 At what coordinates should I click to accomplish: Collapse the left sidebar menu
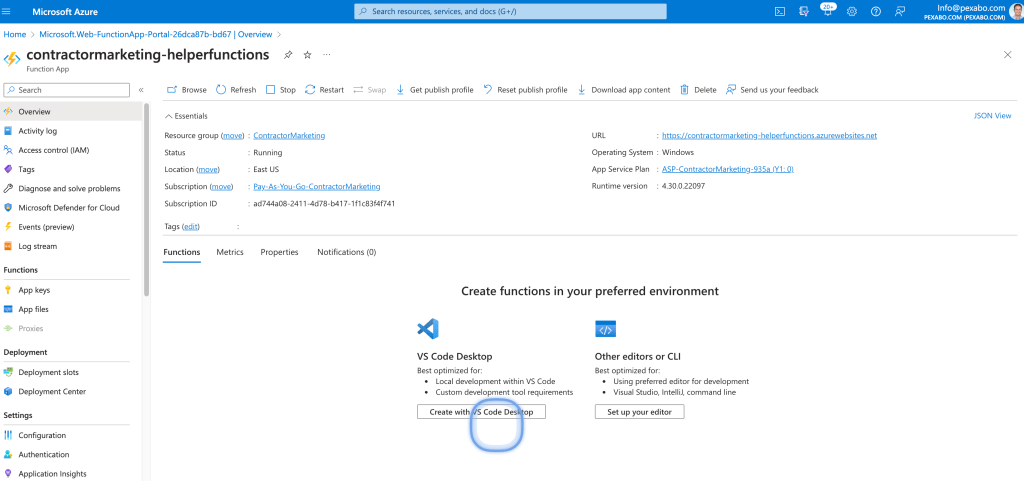pos(141,90)
